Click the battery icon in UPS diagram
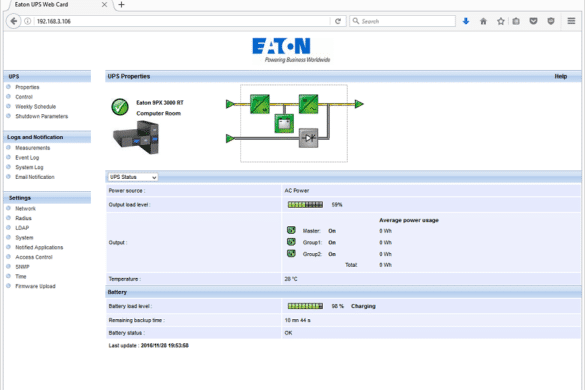 [x=284, y=124]
